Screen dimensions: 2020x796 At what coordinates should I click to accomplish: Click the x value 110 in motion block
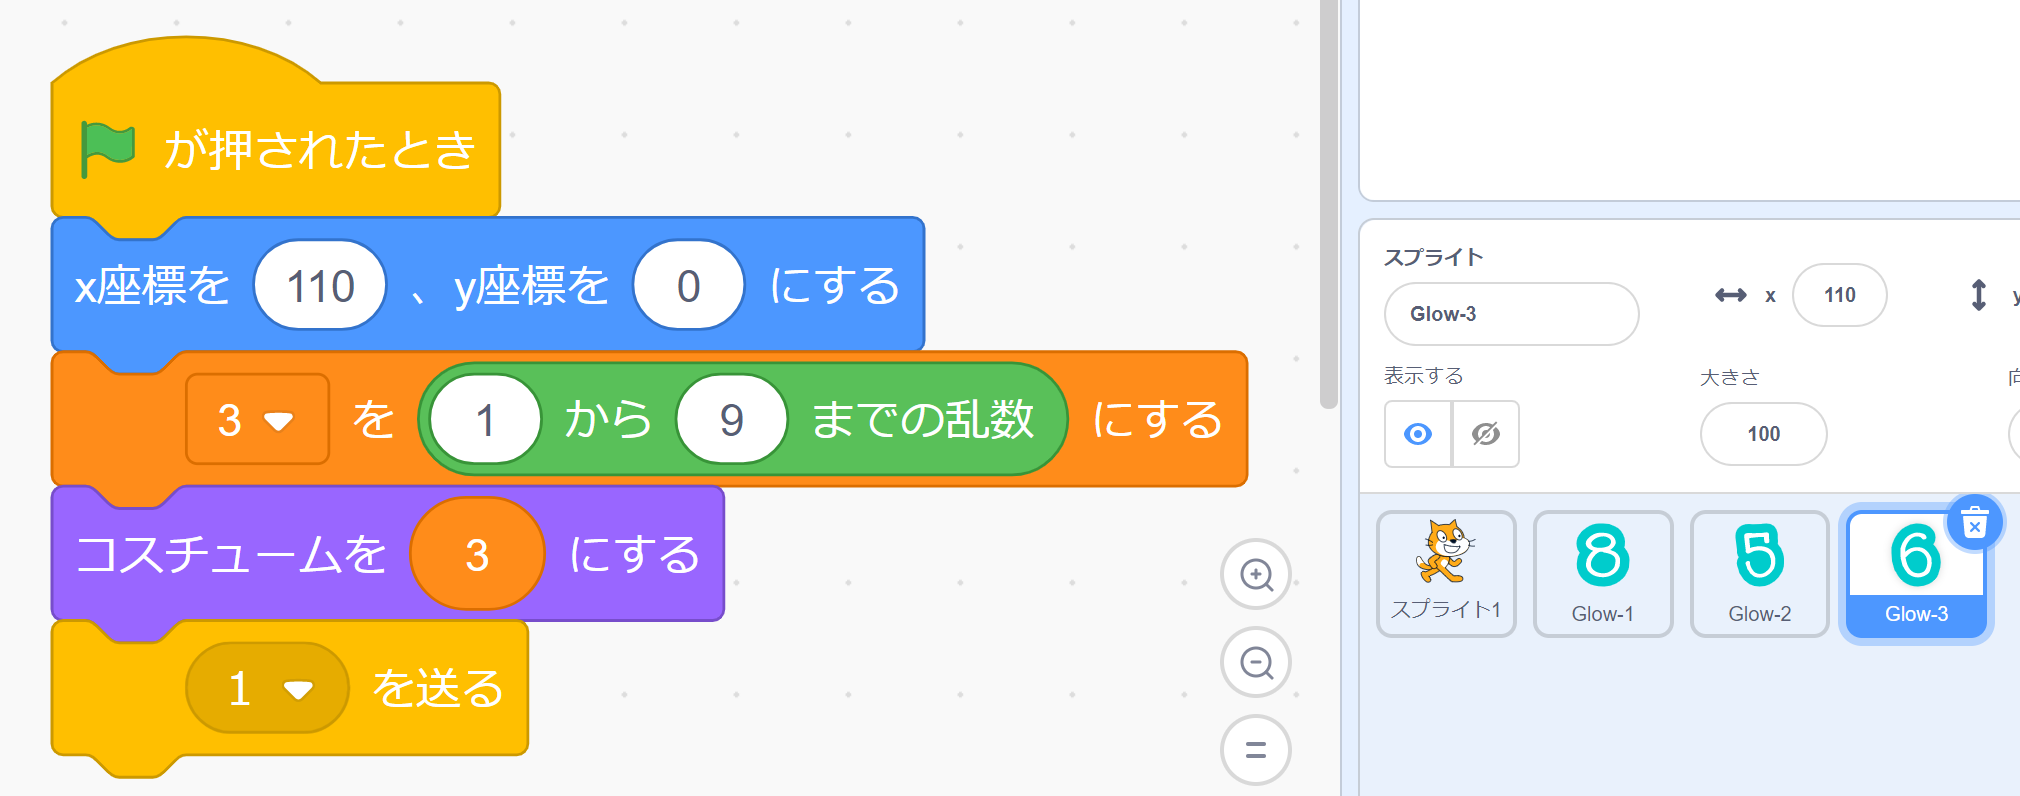[320, 286]
